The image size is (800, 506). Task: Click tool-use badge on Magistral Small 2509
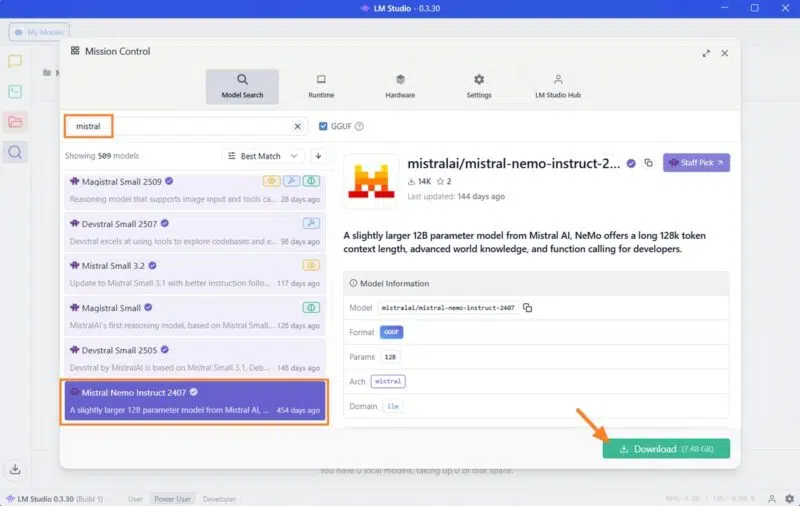[x=291, y=181]
